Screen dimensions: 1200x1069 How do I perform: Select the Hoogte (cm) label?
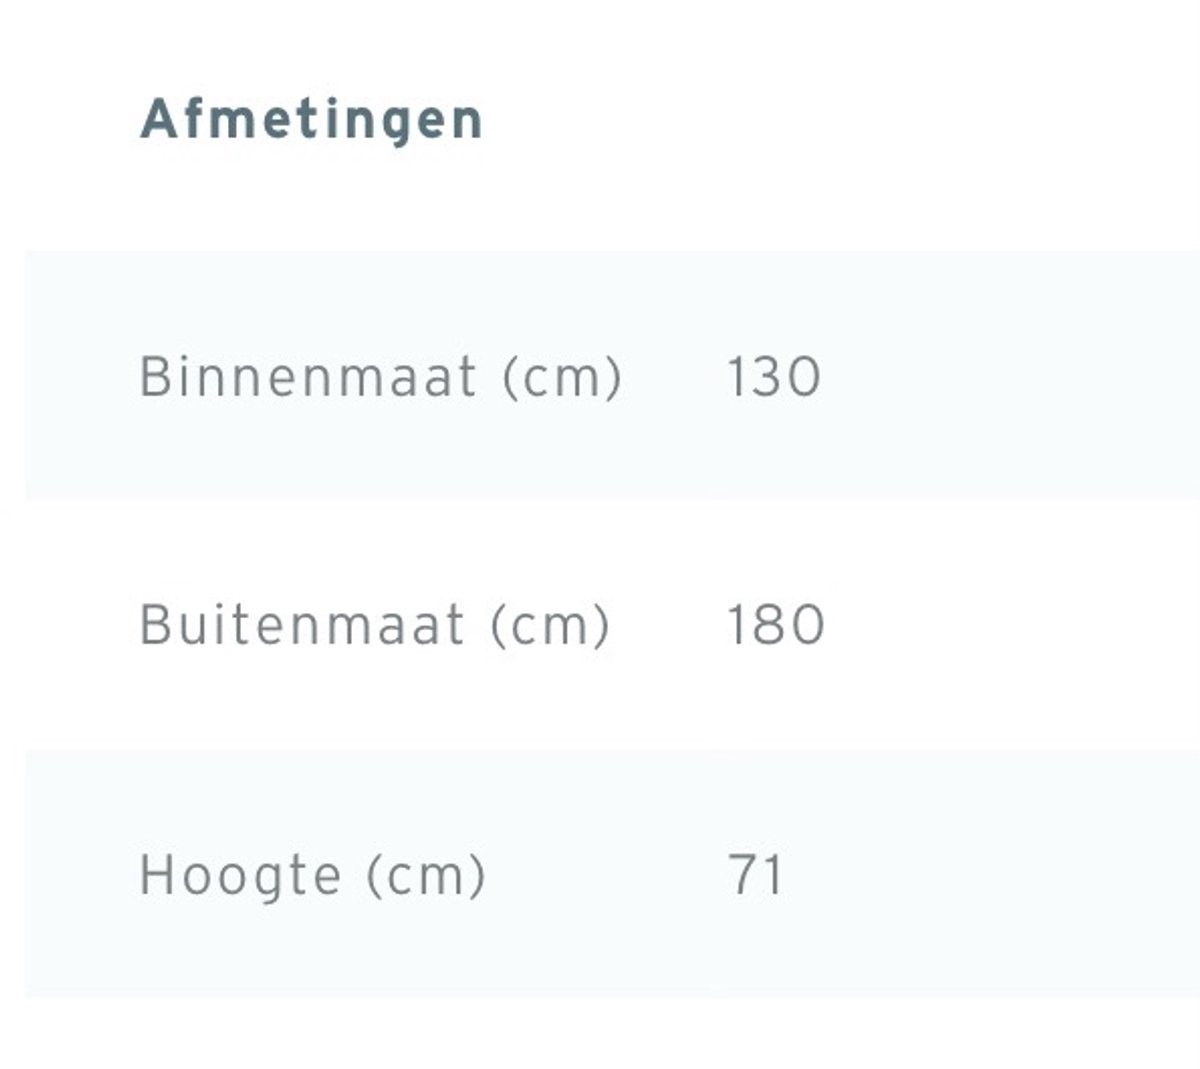click(313, 875)
